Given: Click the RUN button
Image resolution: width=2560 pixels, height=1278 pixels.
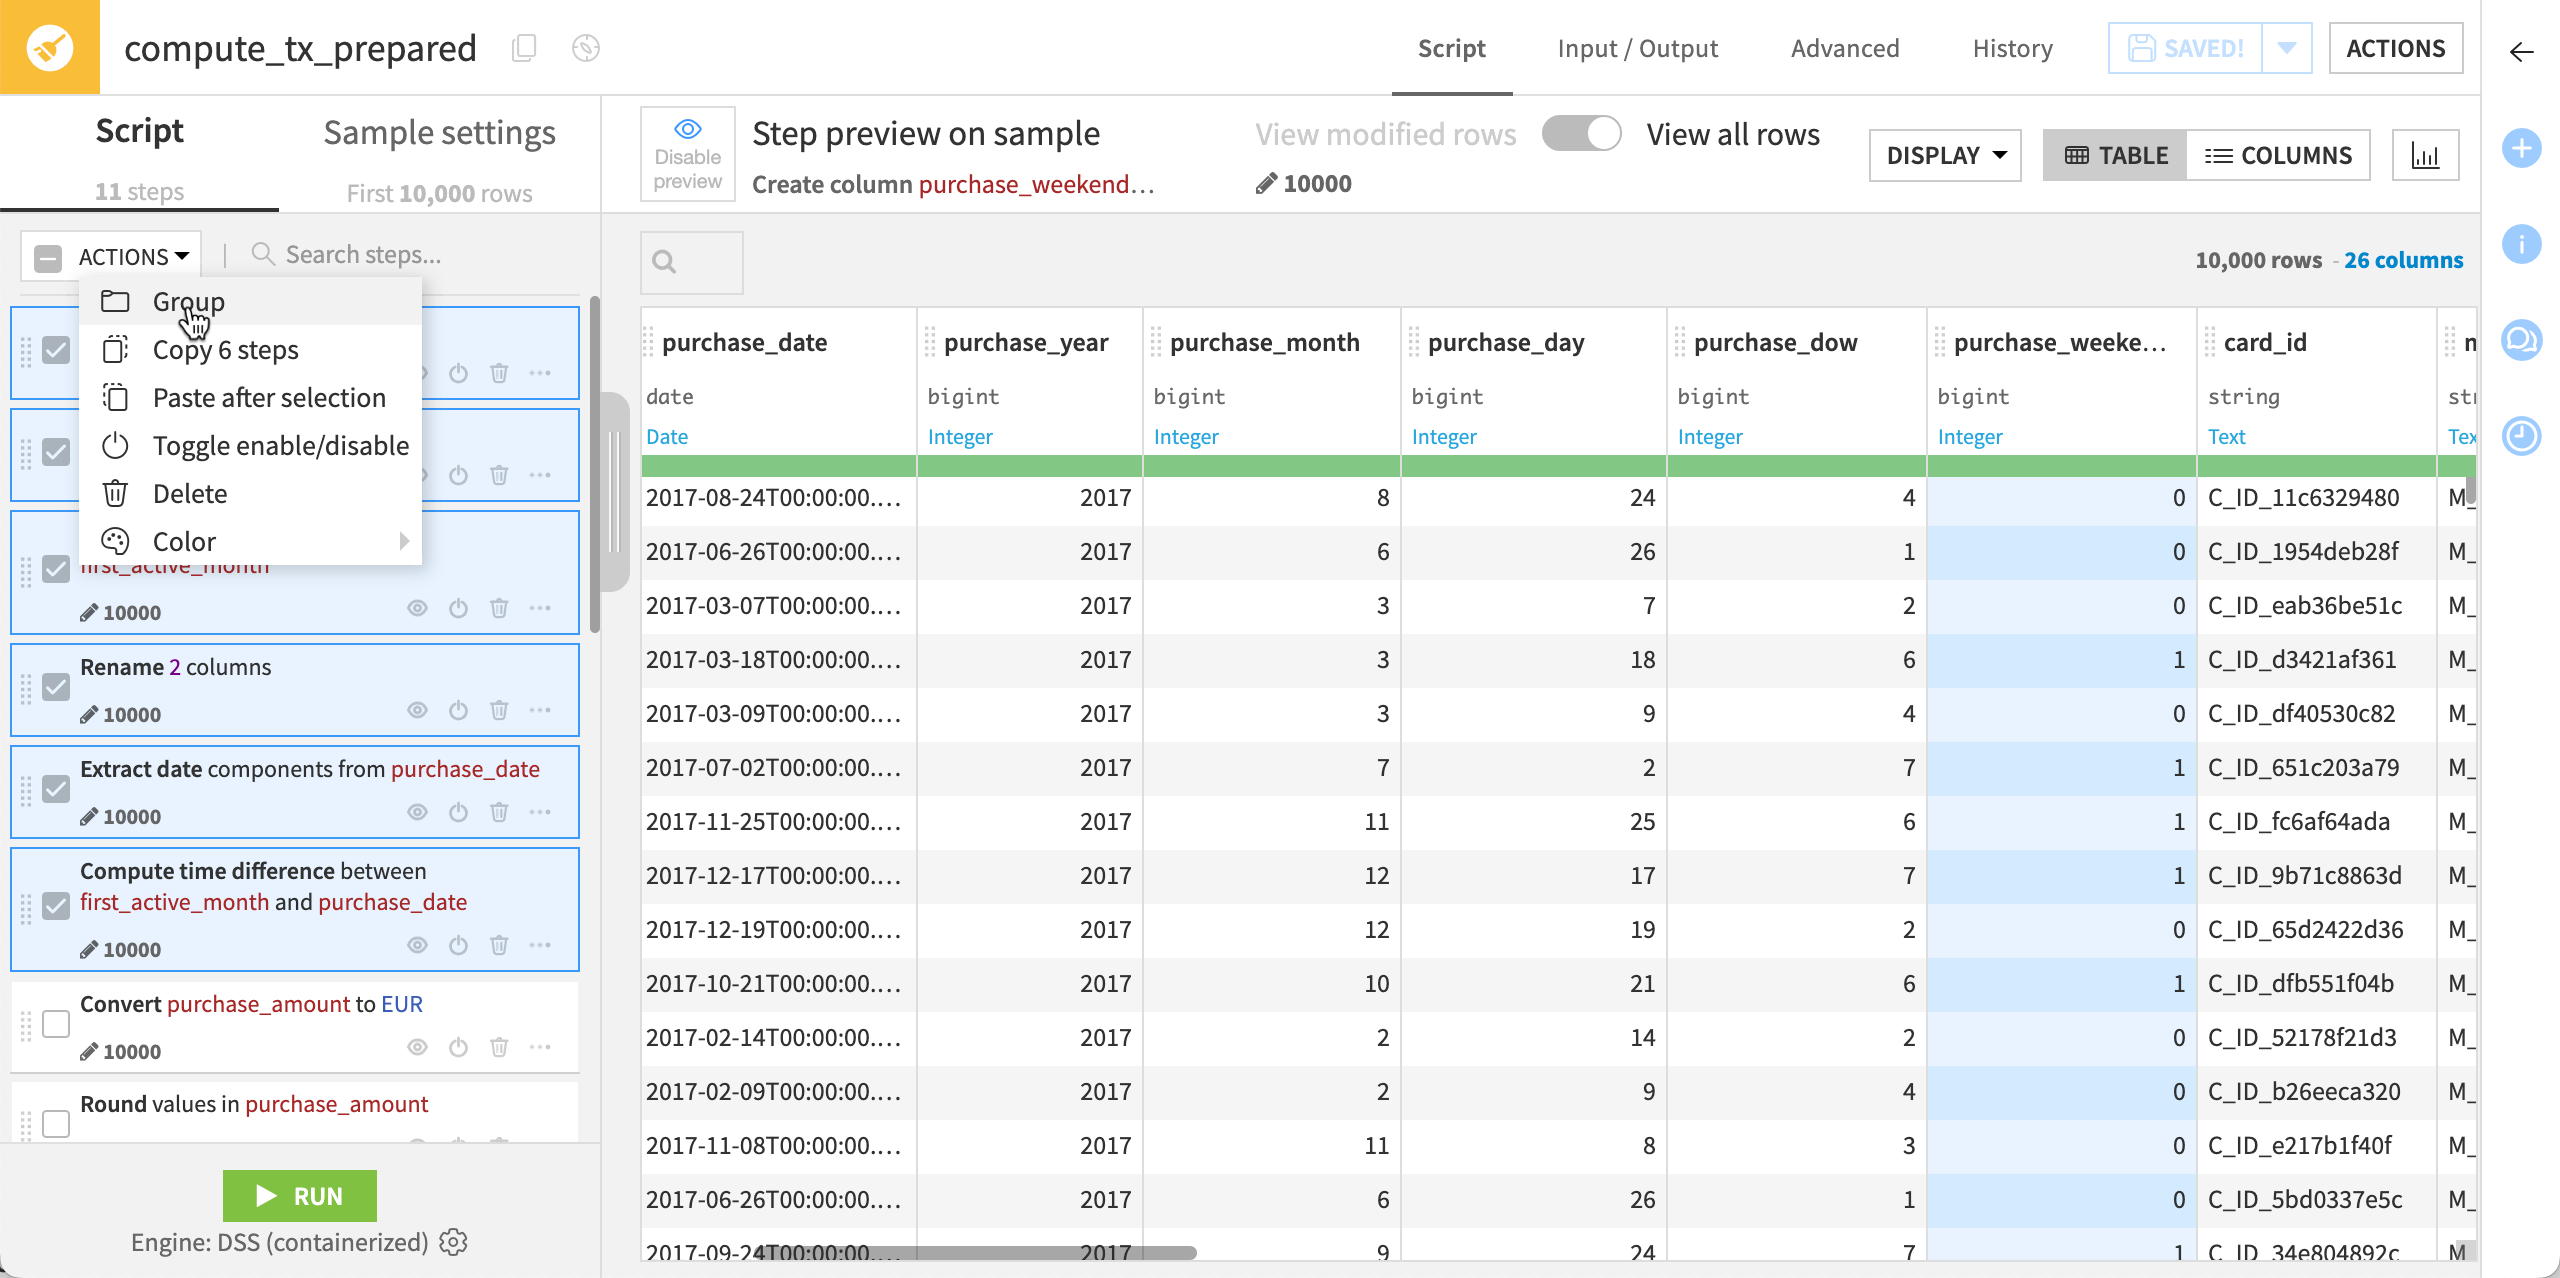Looking at the screenshot, I should point(299,1195).
